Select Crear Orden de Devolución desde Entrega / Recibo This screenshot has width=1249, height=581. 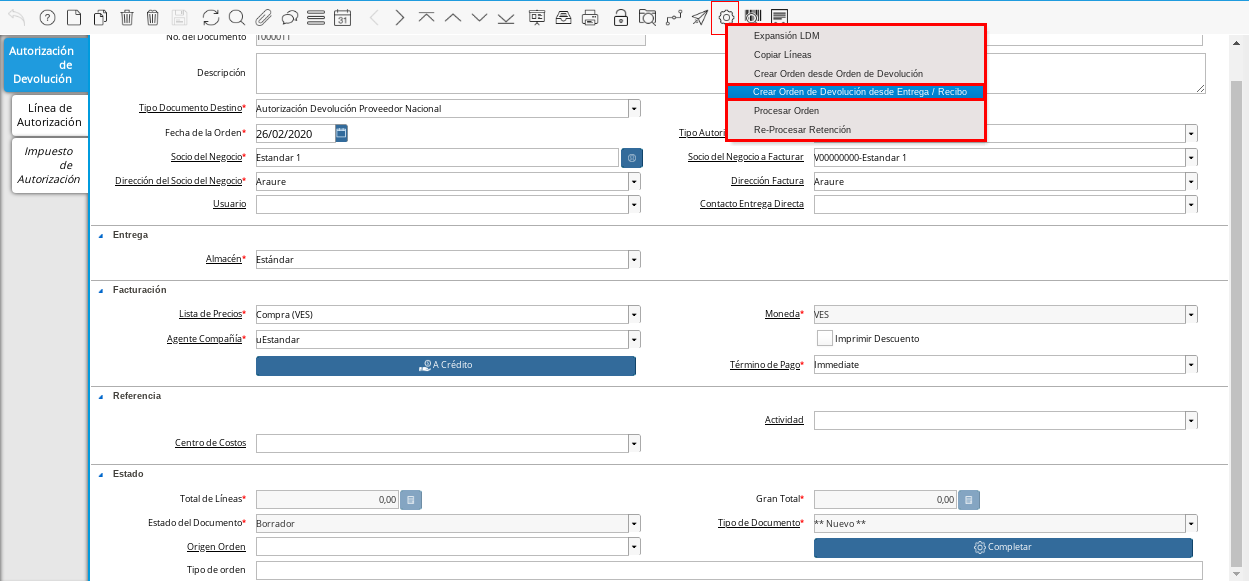[859, 92]
